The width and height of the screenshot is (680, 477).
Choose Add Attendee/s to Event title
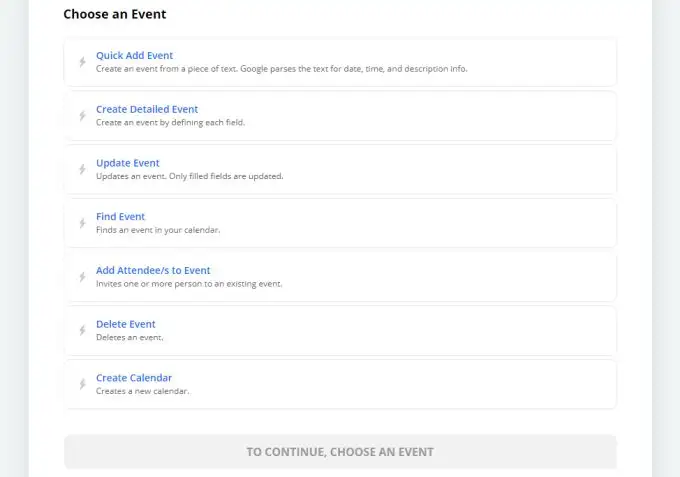(x=153, y=270)
